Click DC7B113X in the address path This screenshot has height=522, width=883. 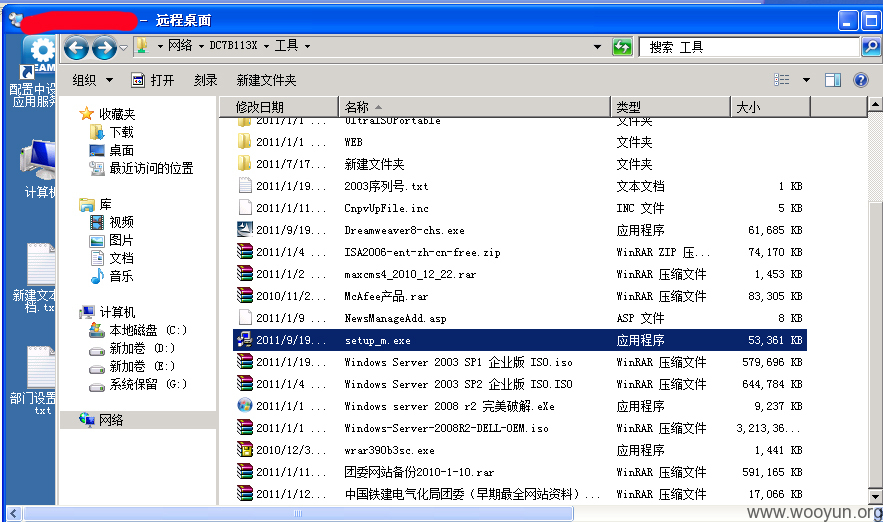[x=233, y=46]
